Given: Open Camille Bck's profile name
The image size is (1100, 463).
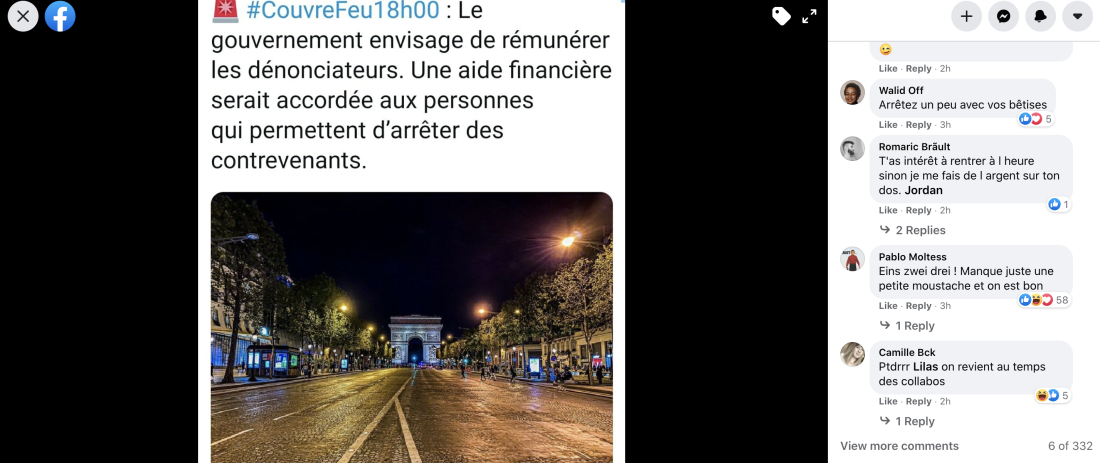Looking at the screenshot, I should click(907, 352).
